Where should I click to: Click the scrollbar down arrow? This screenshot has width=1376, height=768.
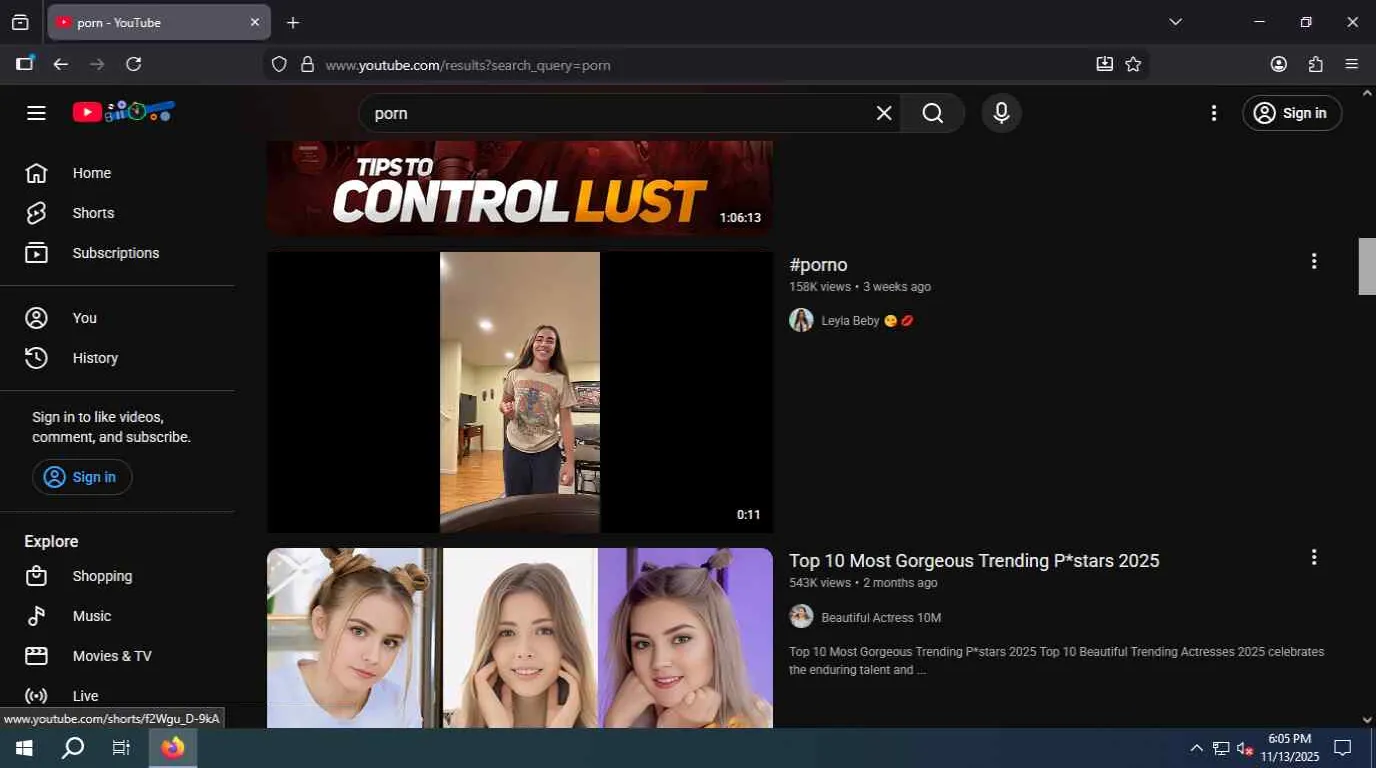(1367, 719)
